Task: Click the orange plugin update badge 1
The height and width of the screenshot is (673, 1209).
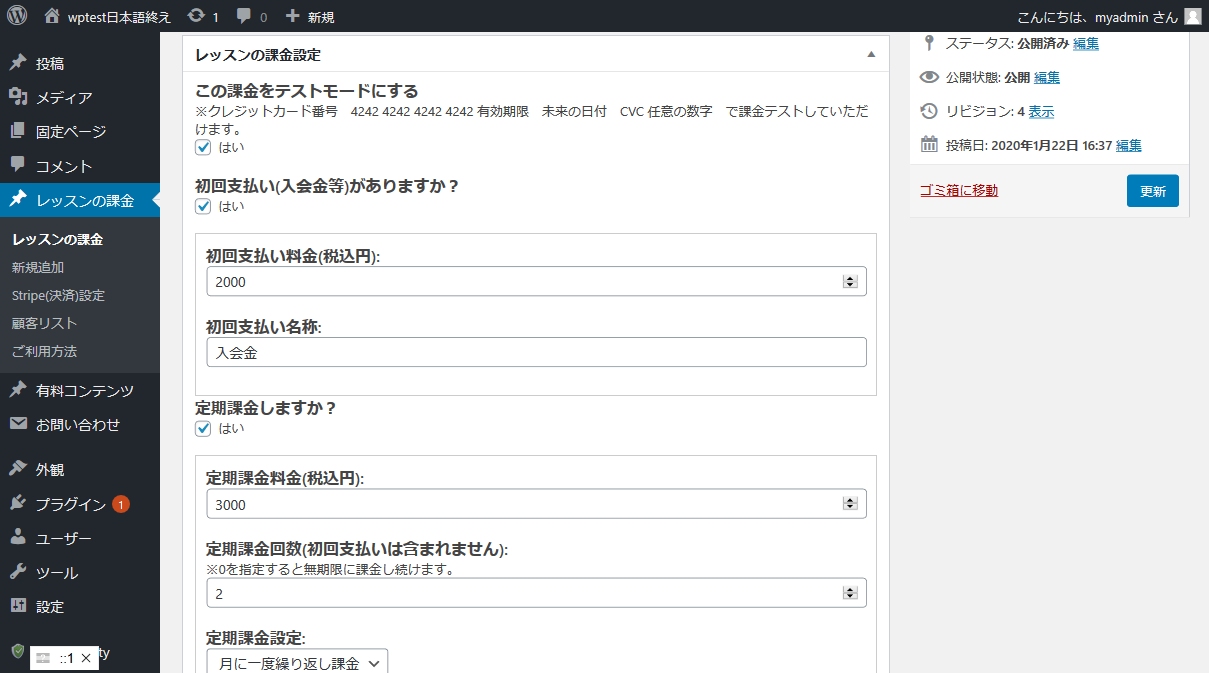Action: tap(121, 504)
